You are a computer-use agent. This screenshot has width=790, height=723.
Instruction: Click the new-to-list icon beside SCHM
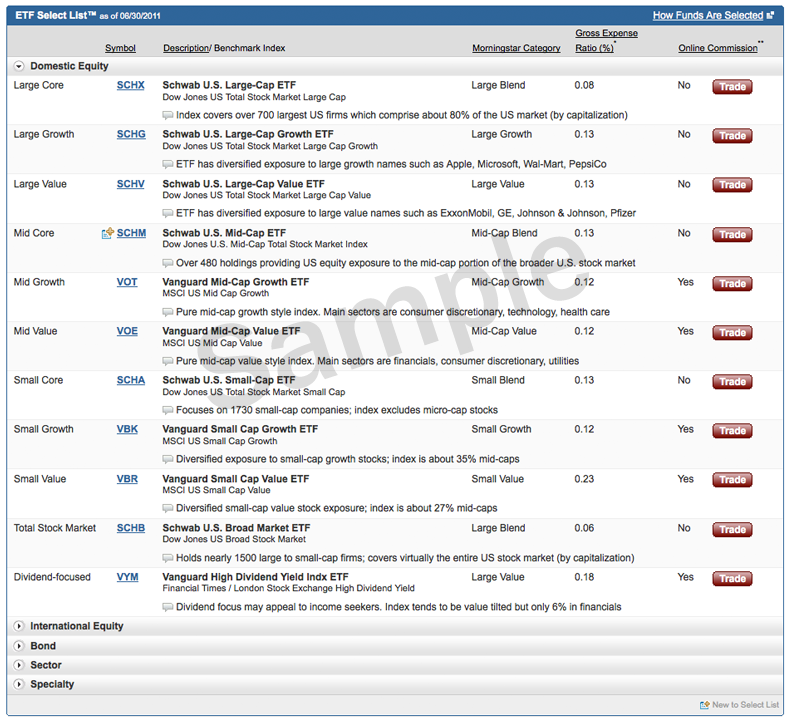(108, 233)
